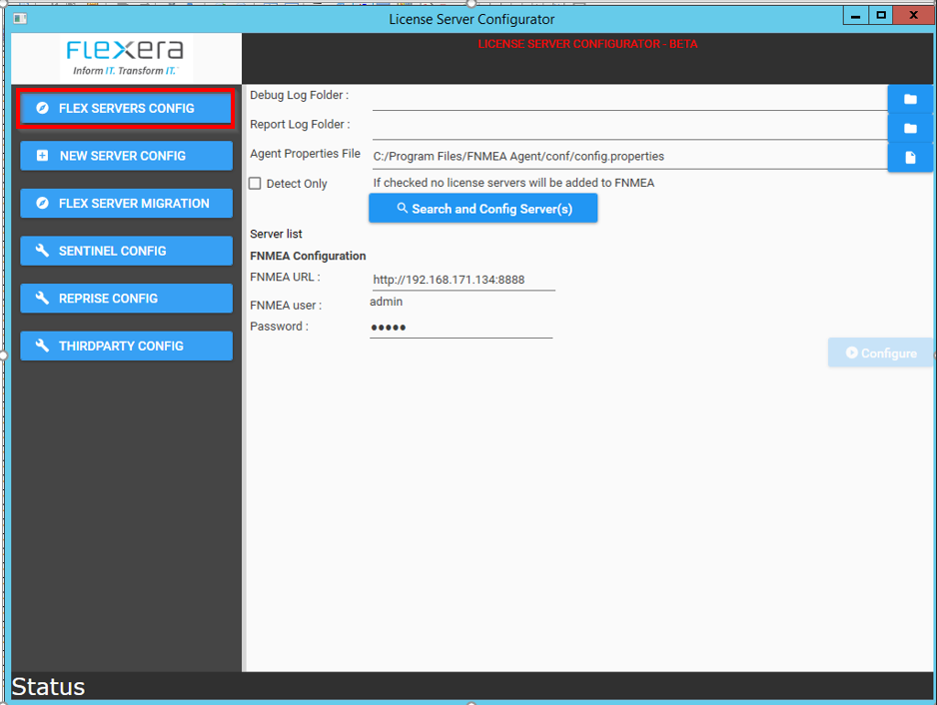Click the Password input field

461,327
